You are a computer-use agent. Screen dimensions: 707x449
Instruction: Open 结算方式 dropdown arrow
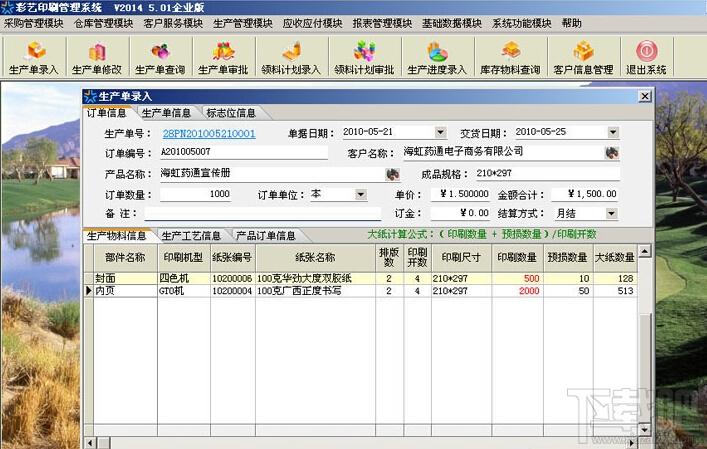(611, 213)
